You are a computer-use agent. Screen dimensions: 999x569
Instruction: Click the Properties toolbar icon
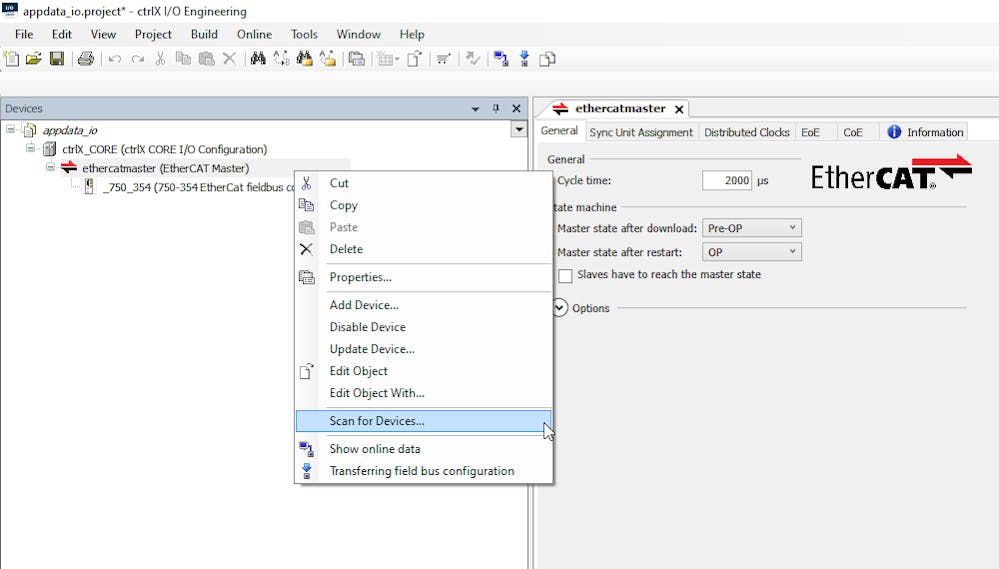pyautogui.click(x=357, y=59)
